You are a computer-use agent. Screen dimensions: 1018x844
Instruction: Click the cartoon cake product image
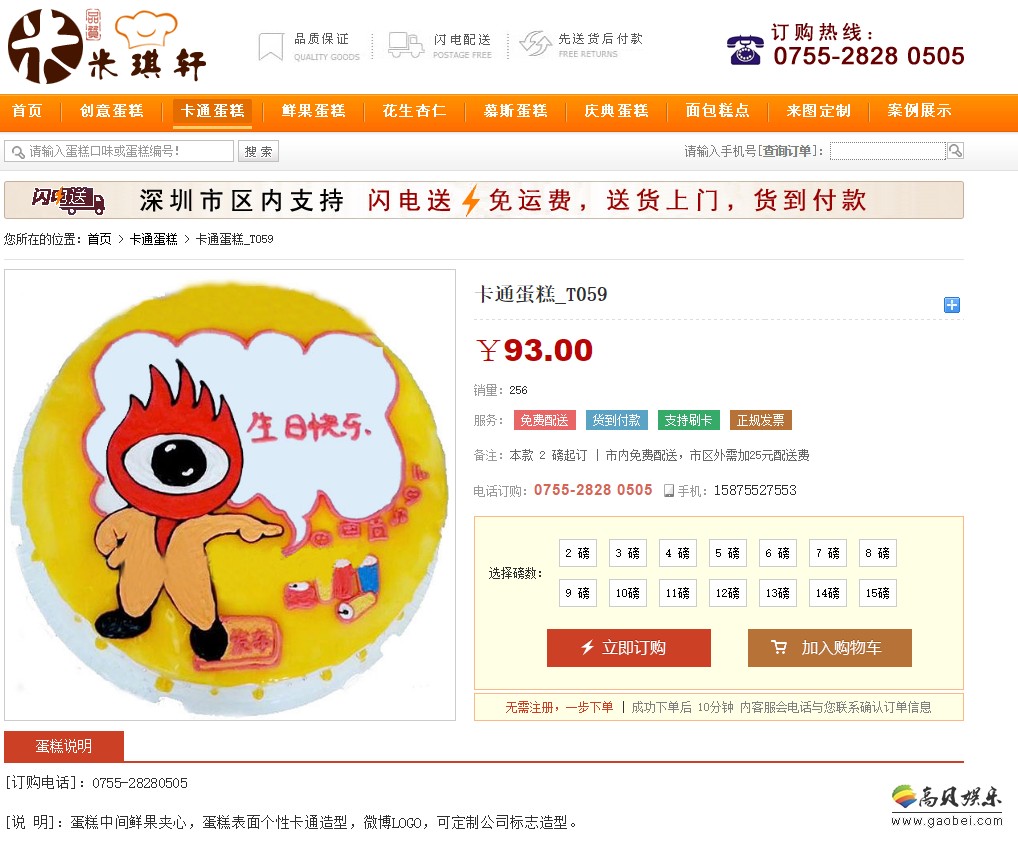230,495
